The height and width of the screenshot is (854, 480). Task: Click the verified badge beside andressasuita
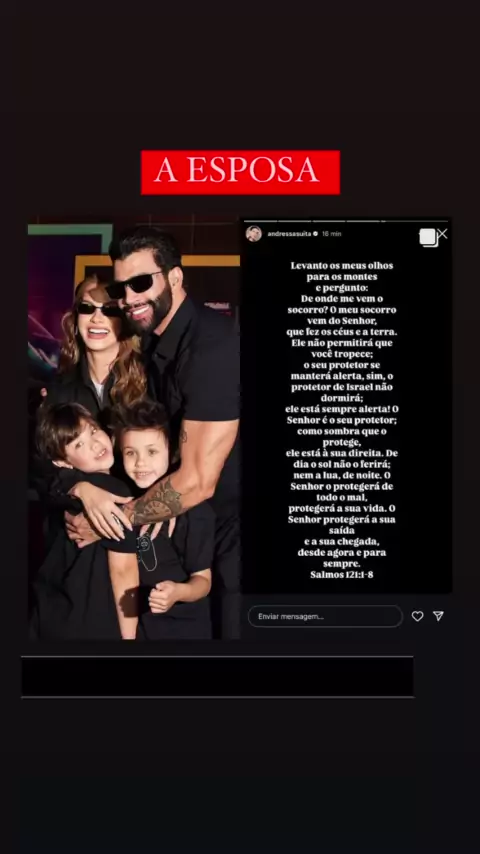click(315, 234)
